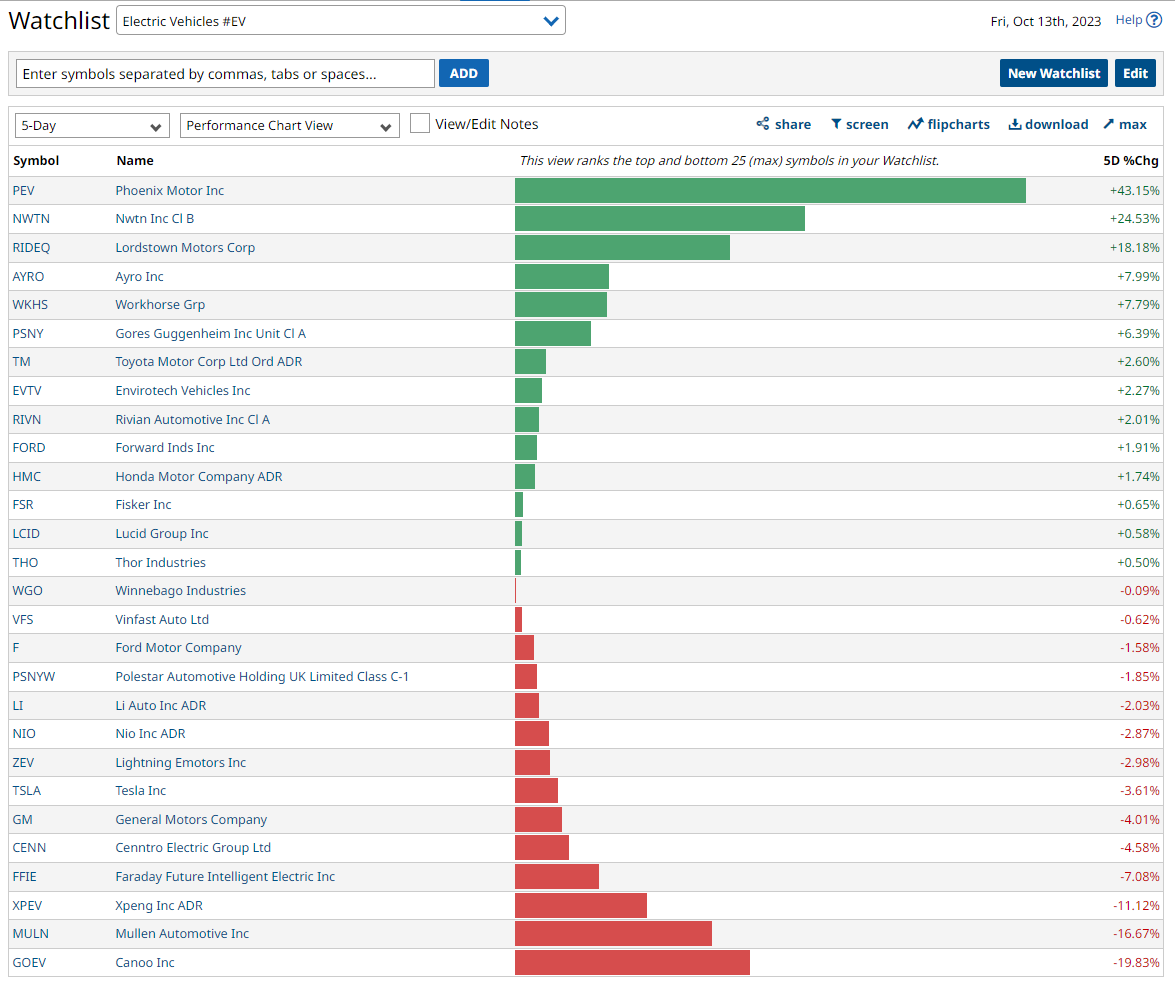This screenshot has height=986, width=1175.
Task: Open the Workhorse Grp name link
Action: (x=160, y=305)
